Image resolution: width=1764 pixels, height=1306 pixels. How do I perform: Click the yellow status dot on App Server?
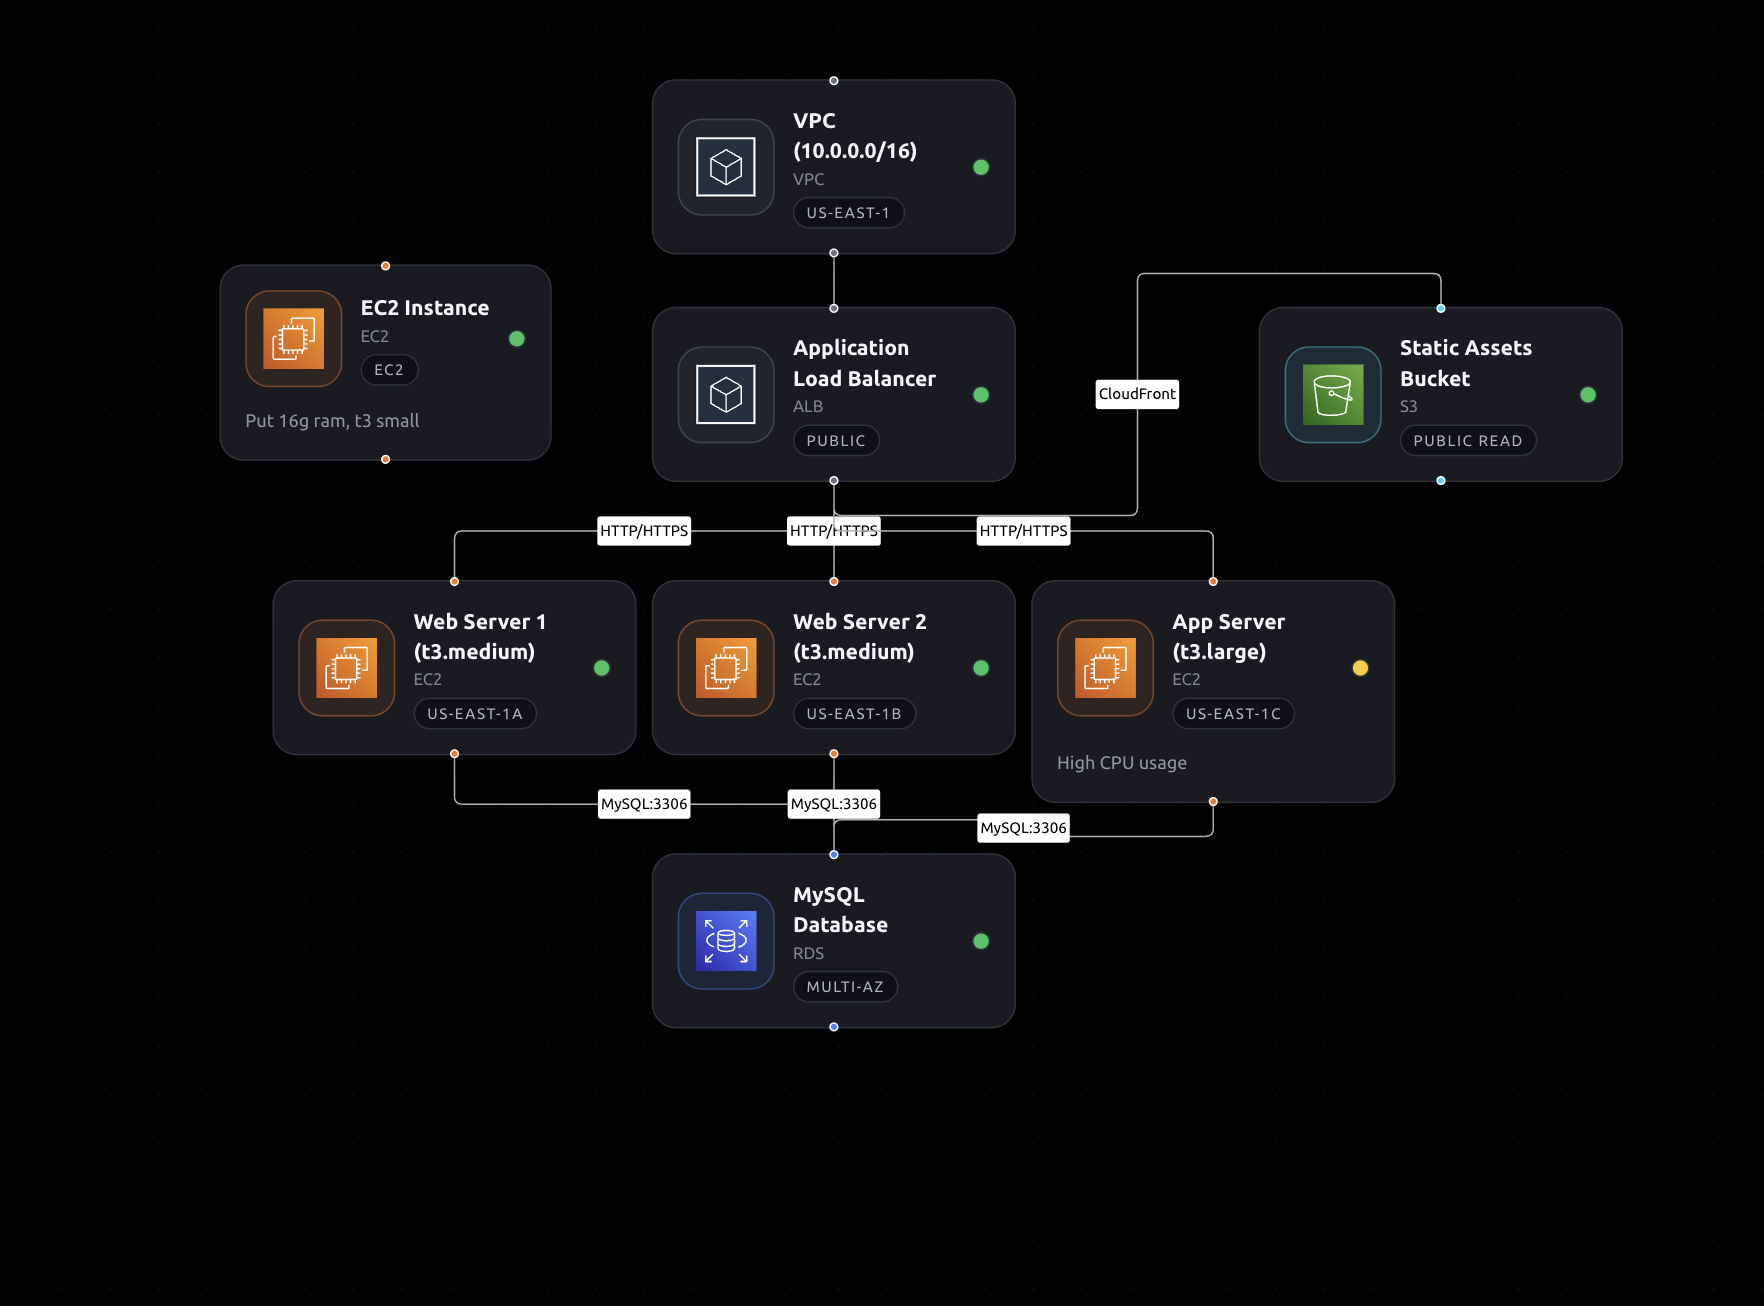[1360, 668]
